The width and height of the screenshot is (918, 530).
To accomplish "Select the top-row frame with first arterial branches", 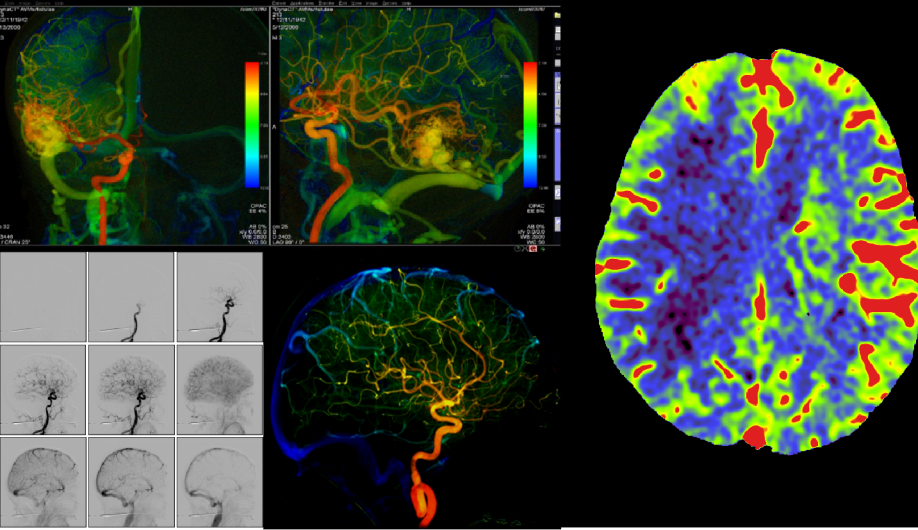I will pyautogui.click(x=219, y=296).
